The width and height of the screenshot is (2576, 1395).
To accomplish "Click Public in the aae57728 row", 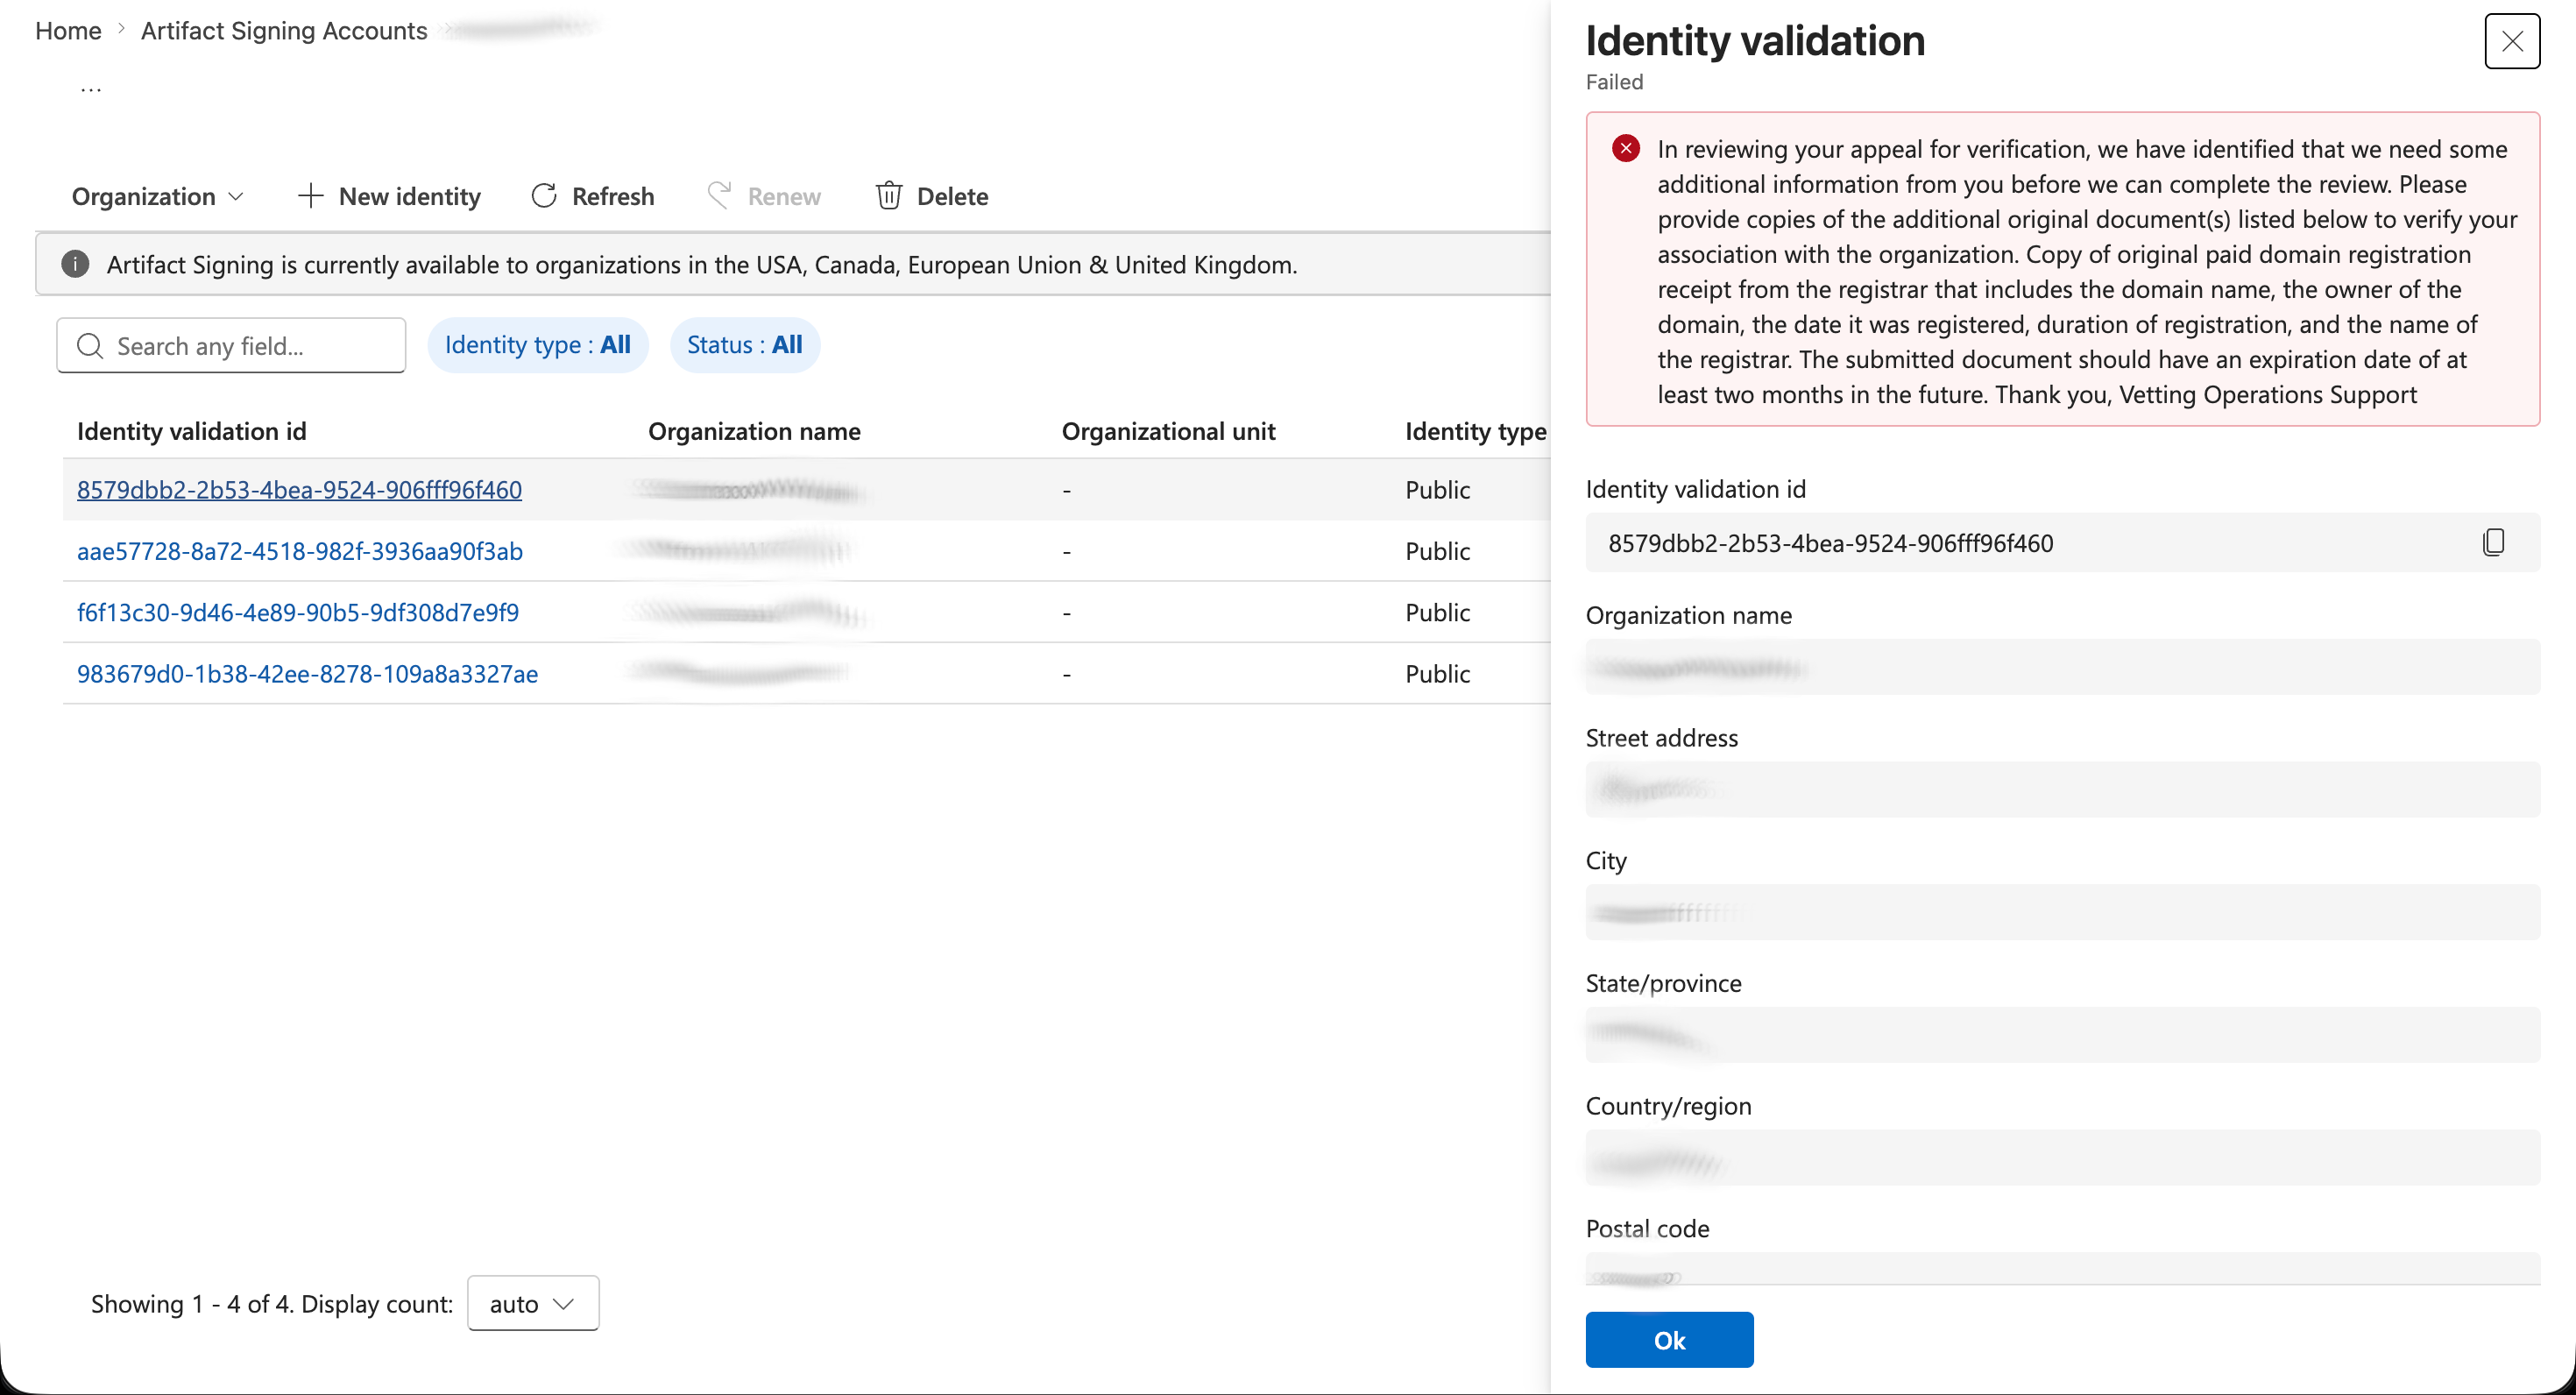I will [1437, 551].
